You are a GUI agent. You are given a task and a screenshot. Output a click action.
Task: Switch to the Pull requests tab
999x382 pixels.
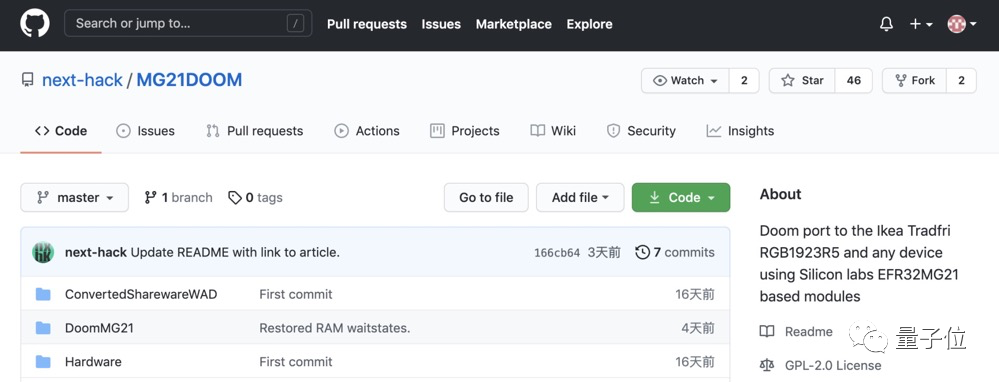(254, 131)
